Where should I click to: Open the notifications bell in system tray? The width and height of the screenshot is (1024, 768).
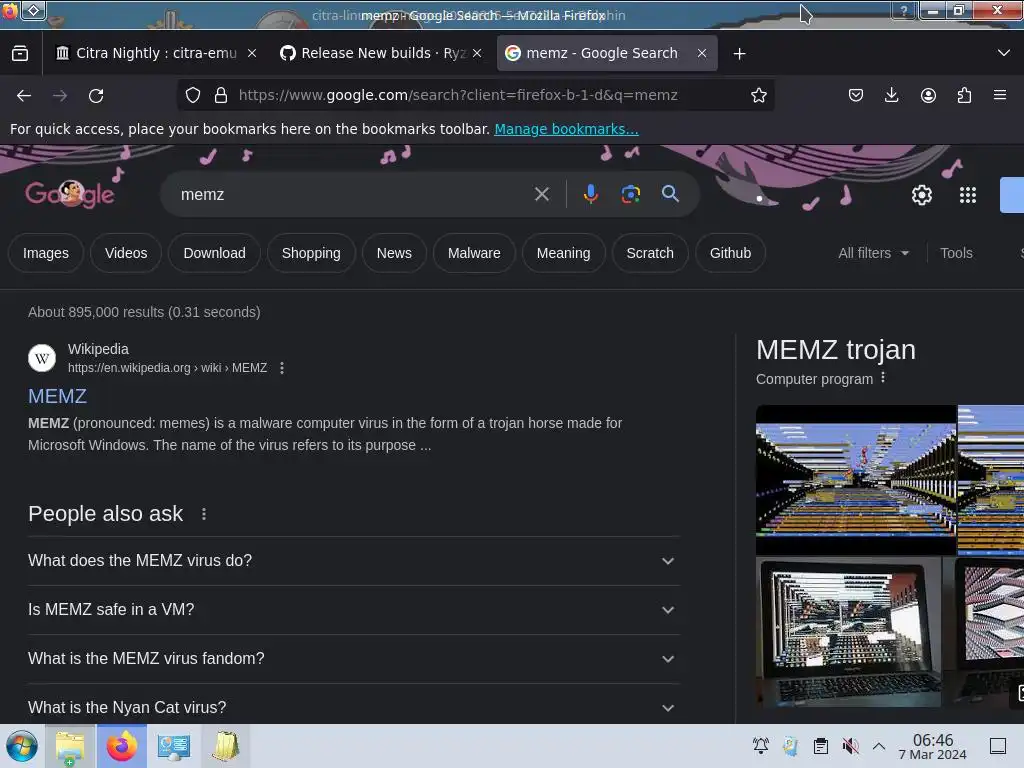coord(761,746)
